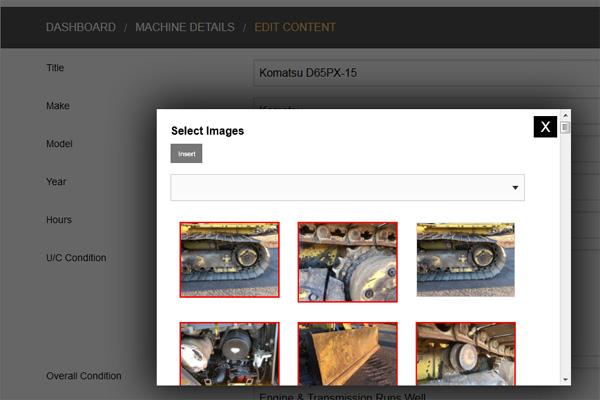600x400 pixels.
Task: Select the dozer blade thumbnail
Action: tap(347, 354)
